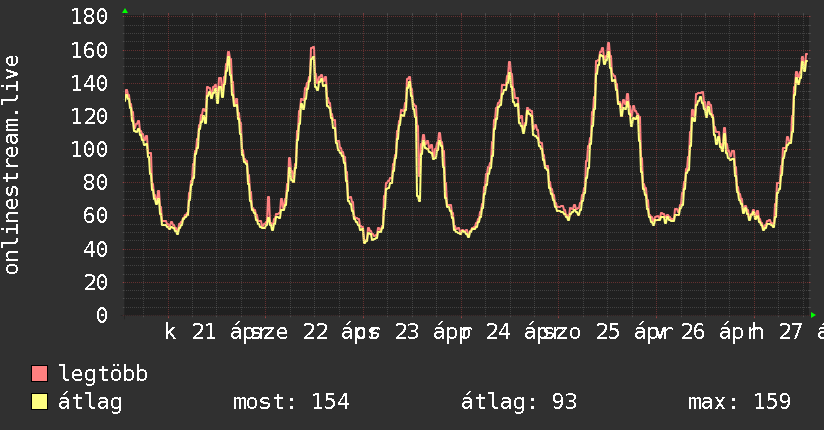Click the x-axis date label 21

point(204,332)
